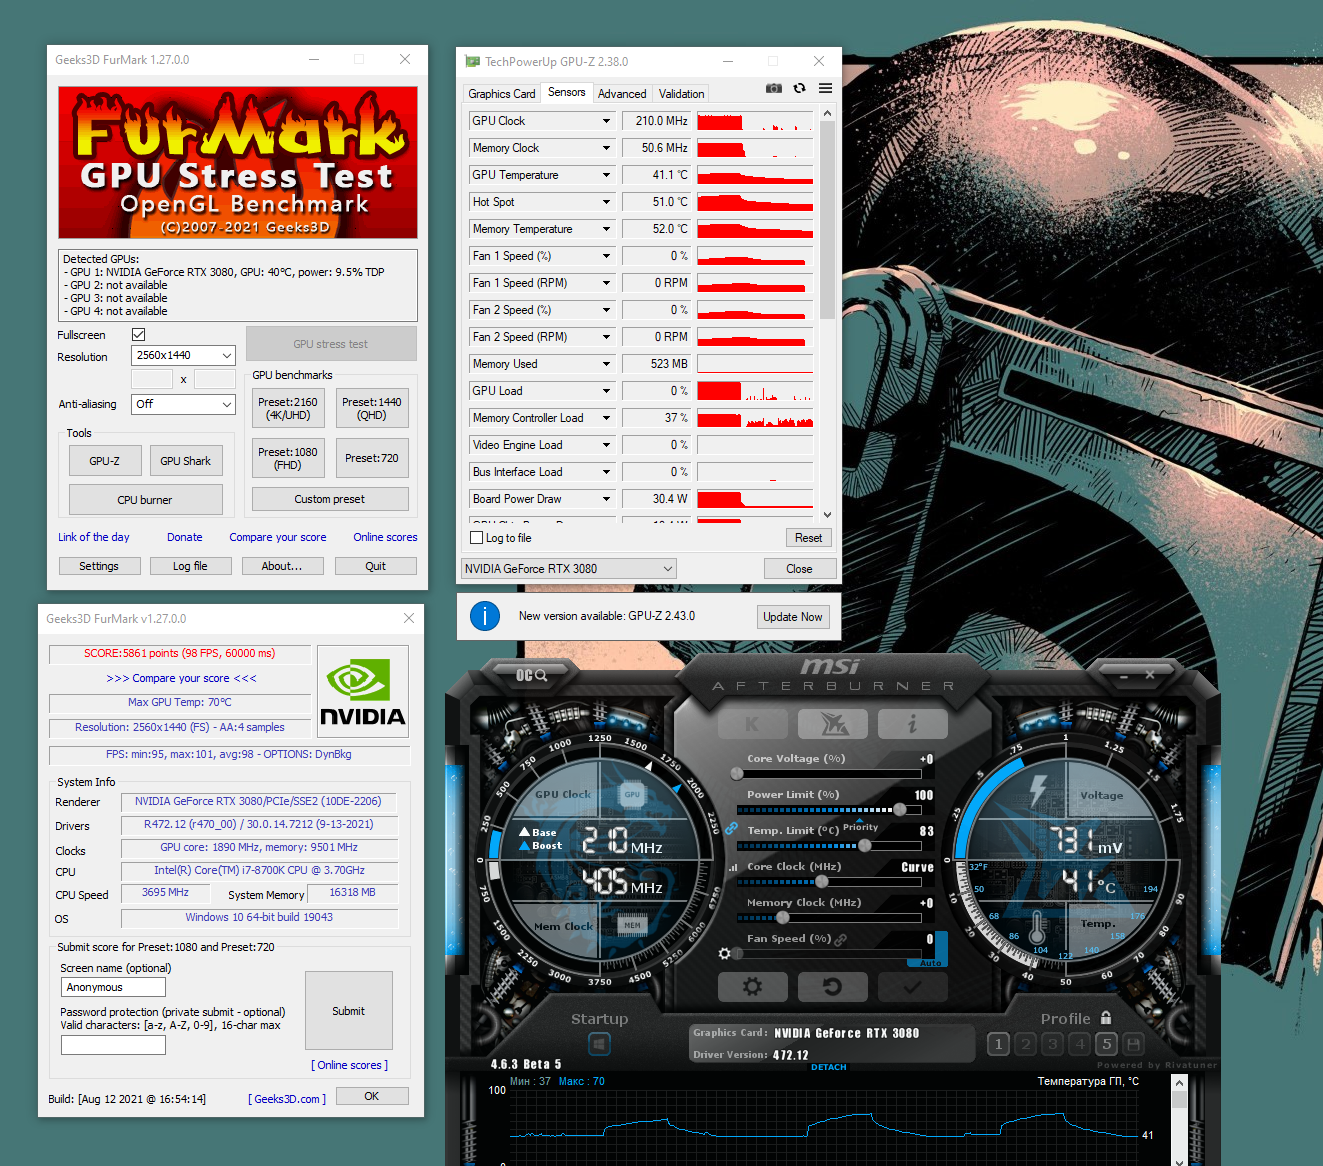Take a GPU-Z screenshot with the camera icon

click(774, 89)
